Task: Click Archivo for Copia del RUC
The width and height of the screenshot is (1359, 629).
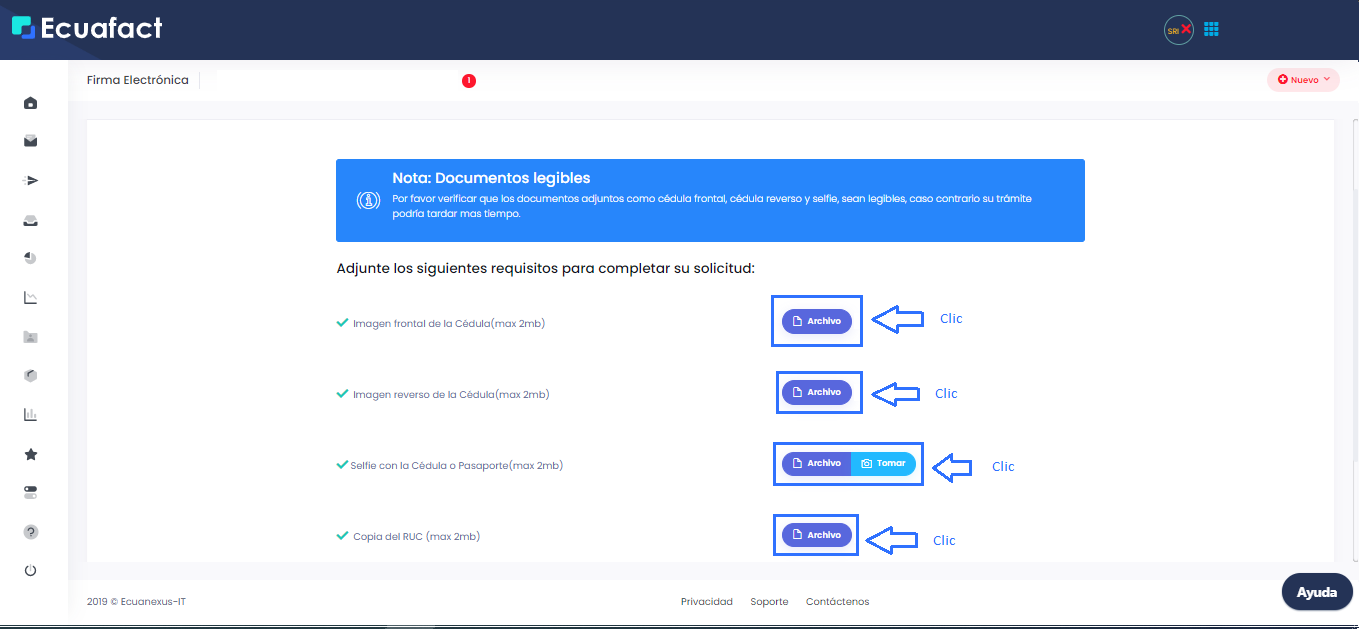Action: (817, 535)
